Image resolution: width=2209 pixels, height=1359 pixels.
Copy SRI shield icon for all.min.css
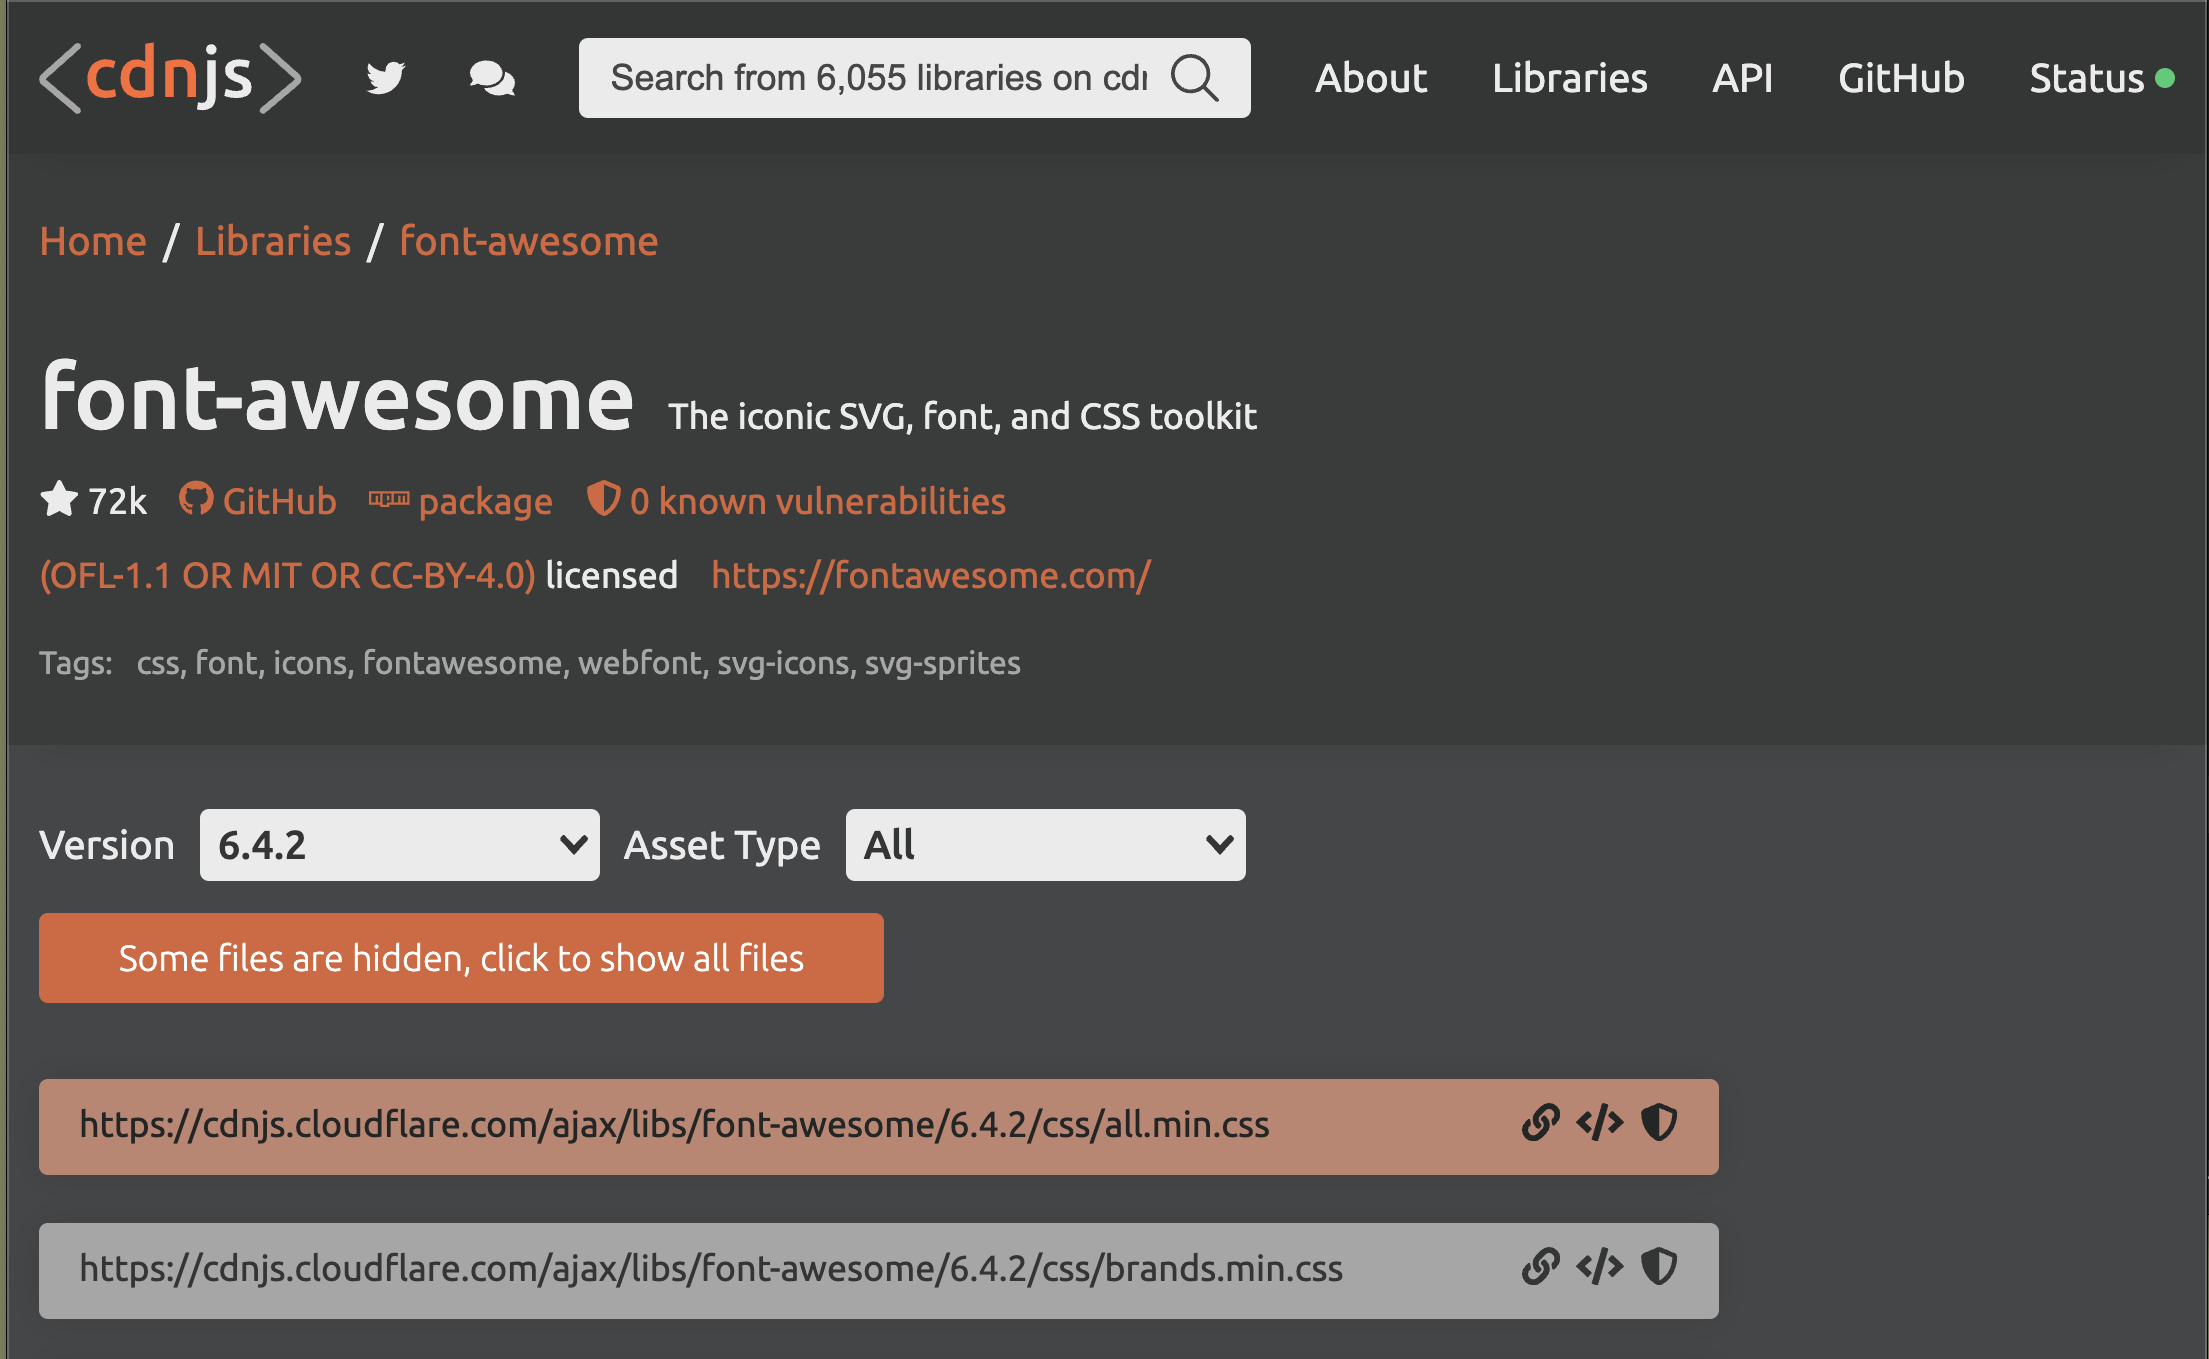[1659, 1123]
